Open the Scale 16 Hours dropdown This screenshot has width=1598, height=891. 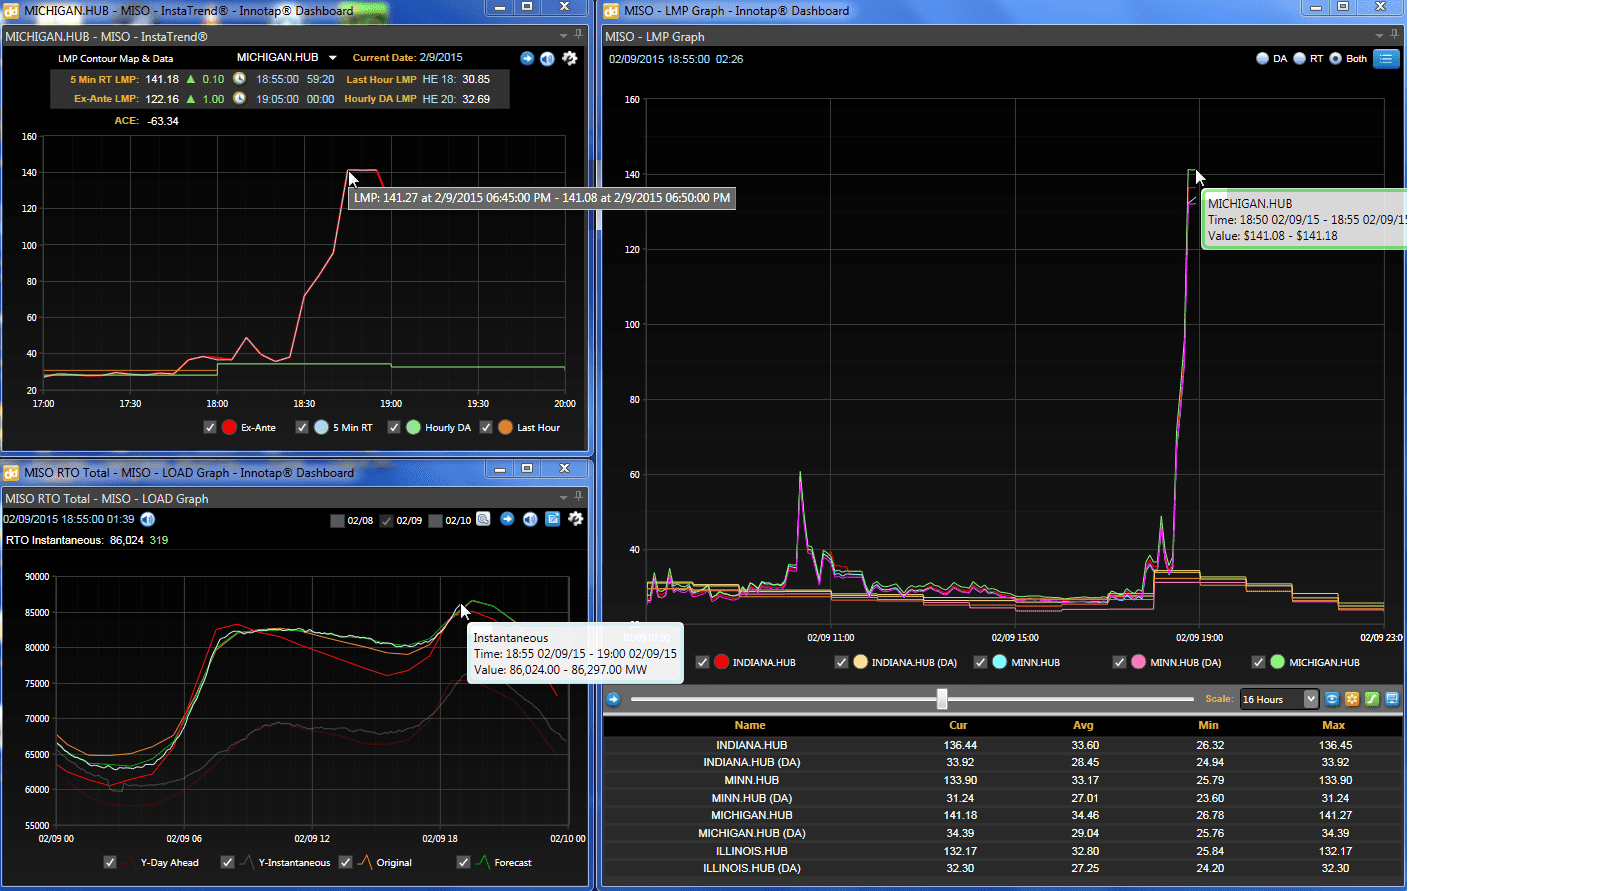pyautogui.click(x=1311, y=699)
